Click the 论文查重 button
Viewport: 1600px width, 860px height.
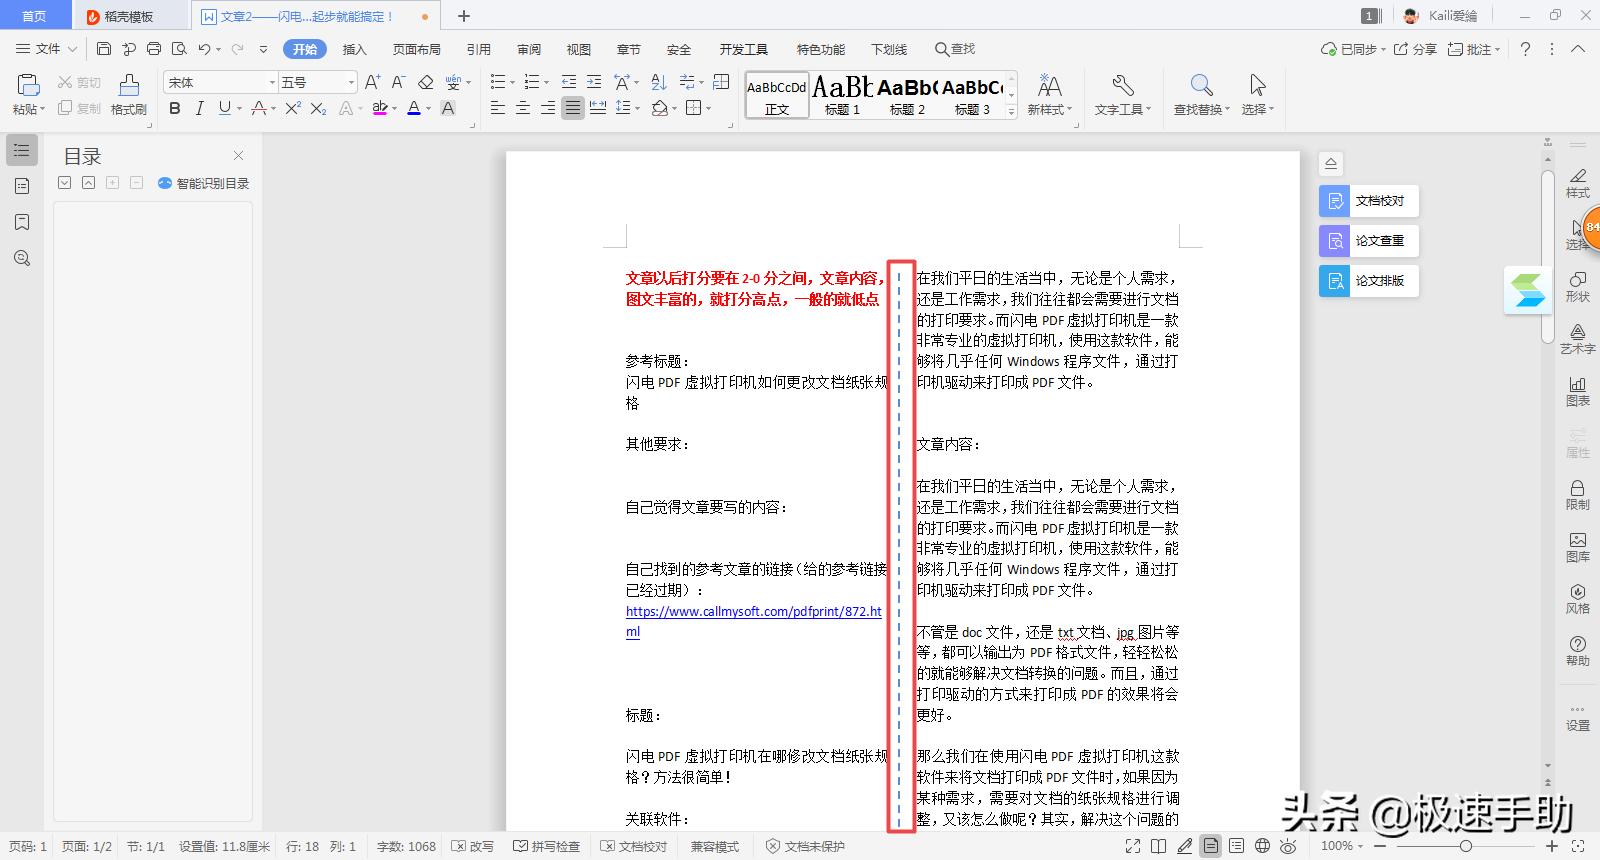(1368, 241)
